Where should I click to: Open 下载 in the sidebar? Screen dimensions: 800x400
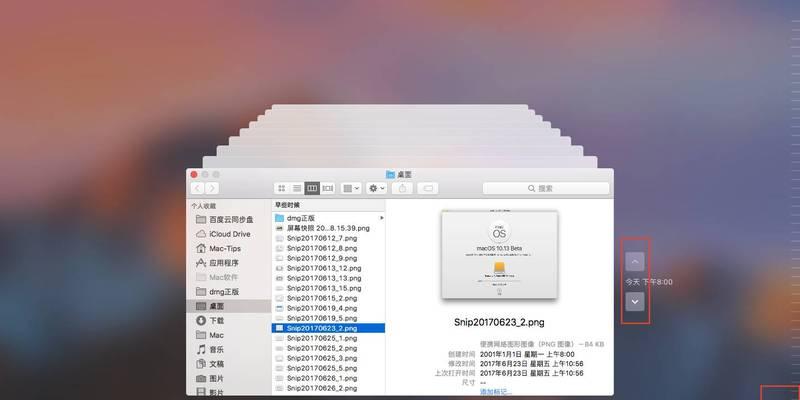click(229, 320)
